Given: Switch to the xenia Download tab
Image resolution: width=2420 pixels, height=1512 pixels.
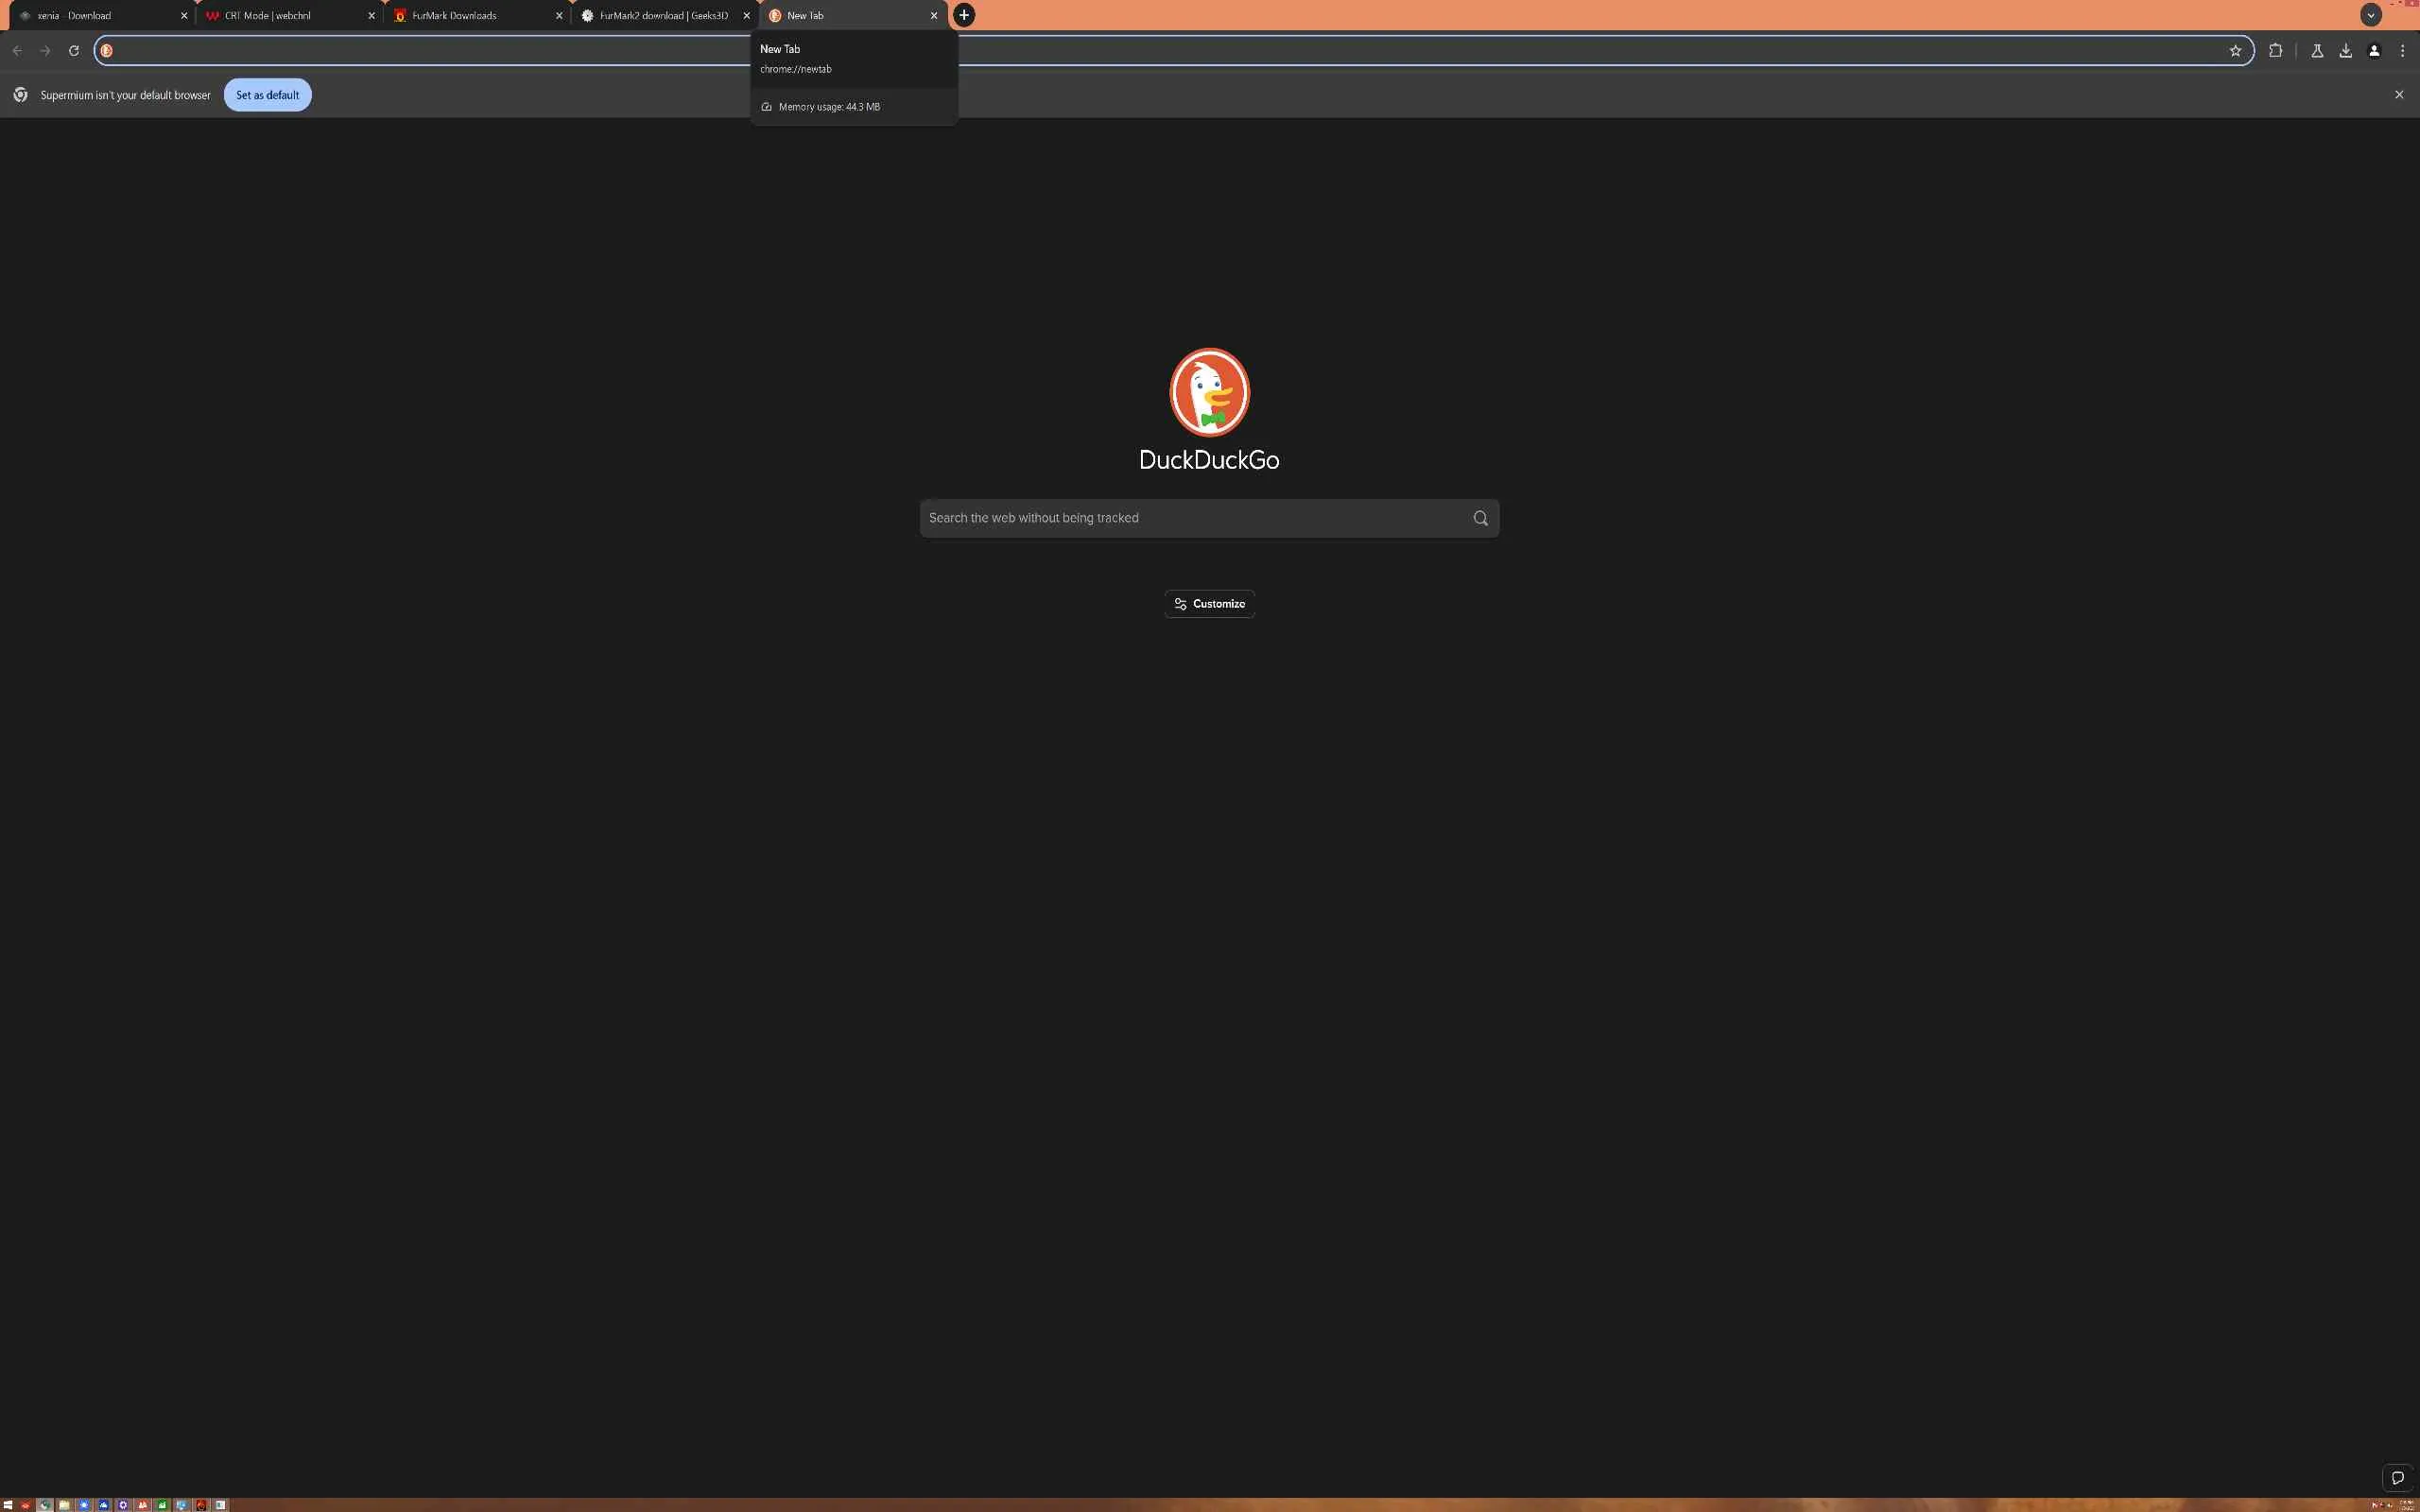Looking at the screenshot, I should coord(90,16).
